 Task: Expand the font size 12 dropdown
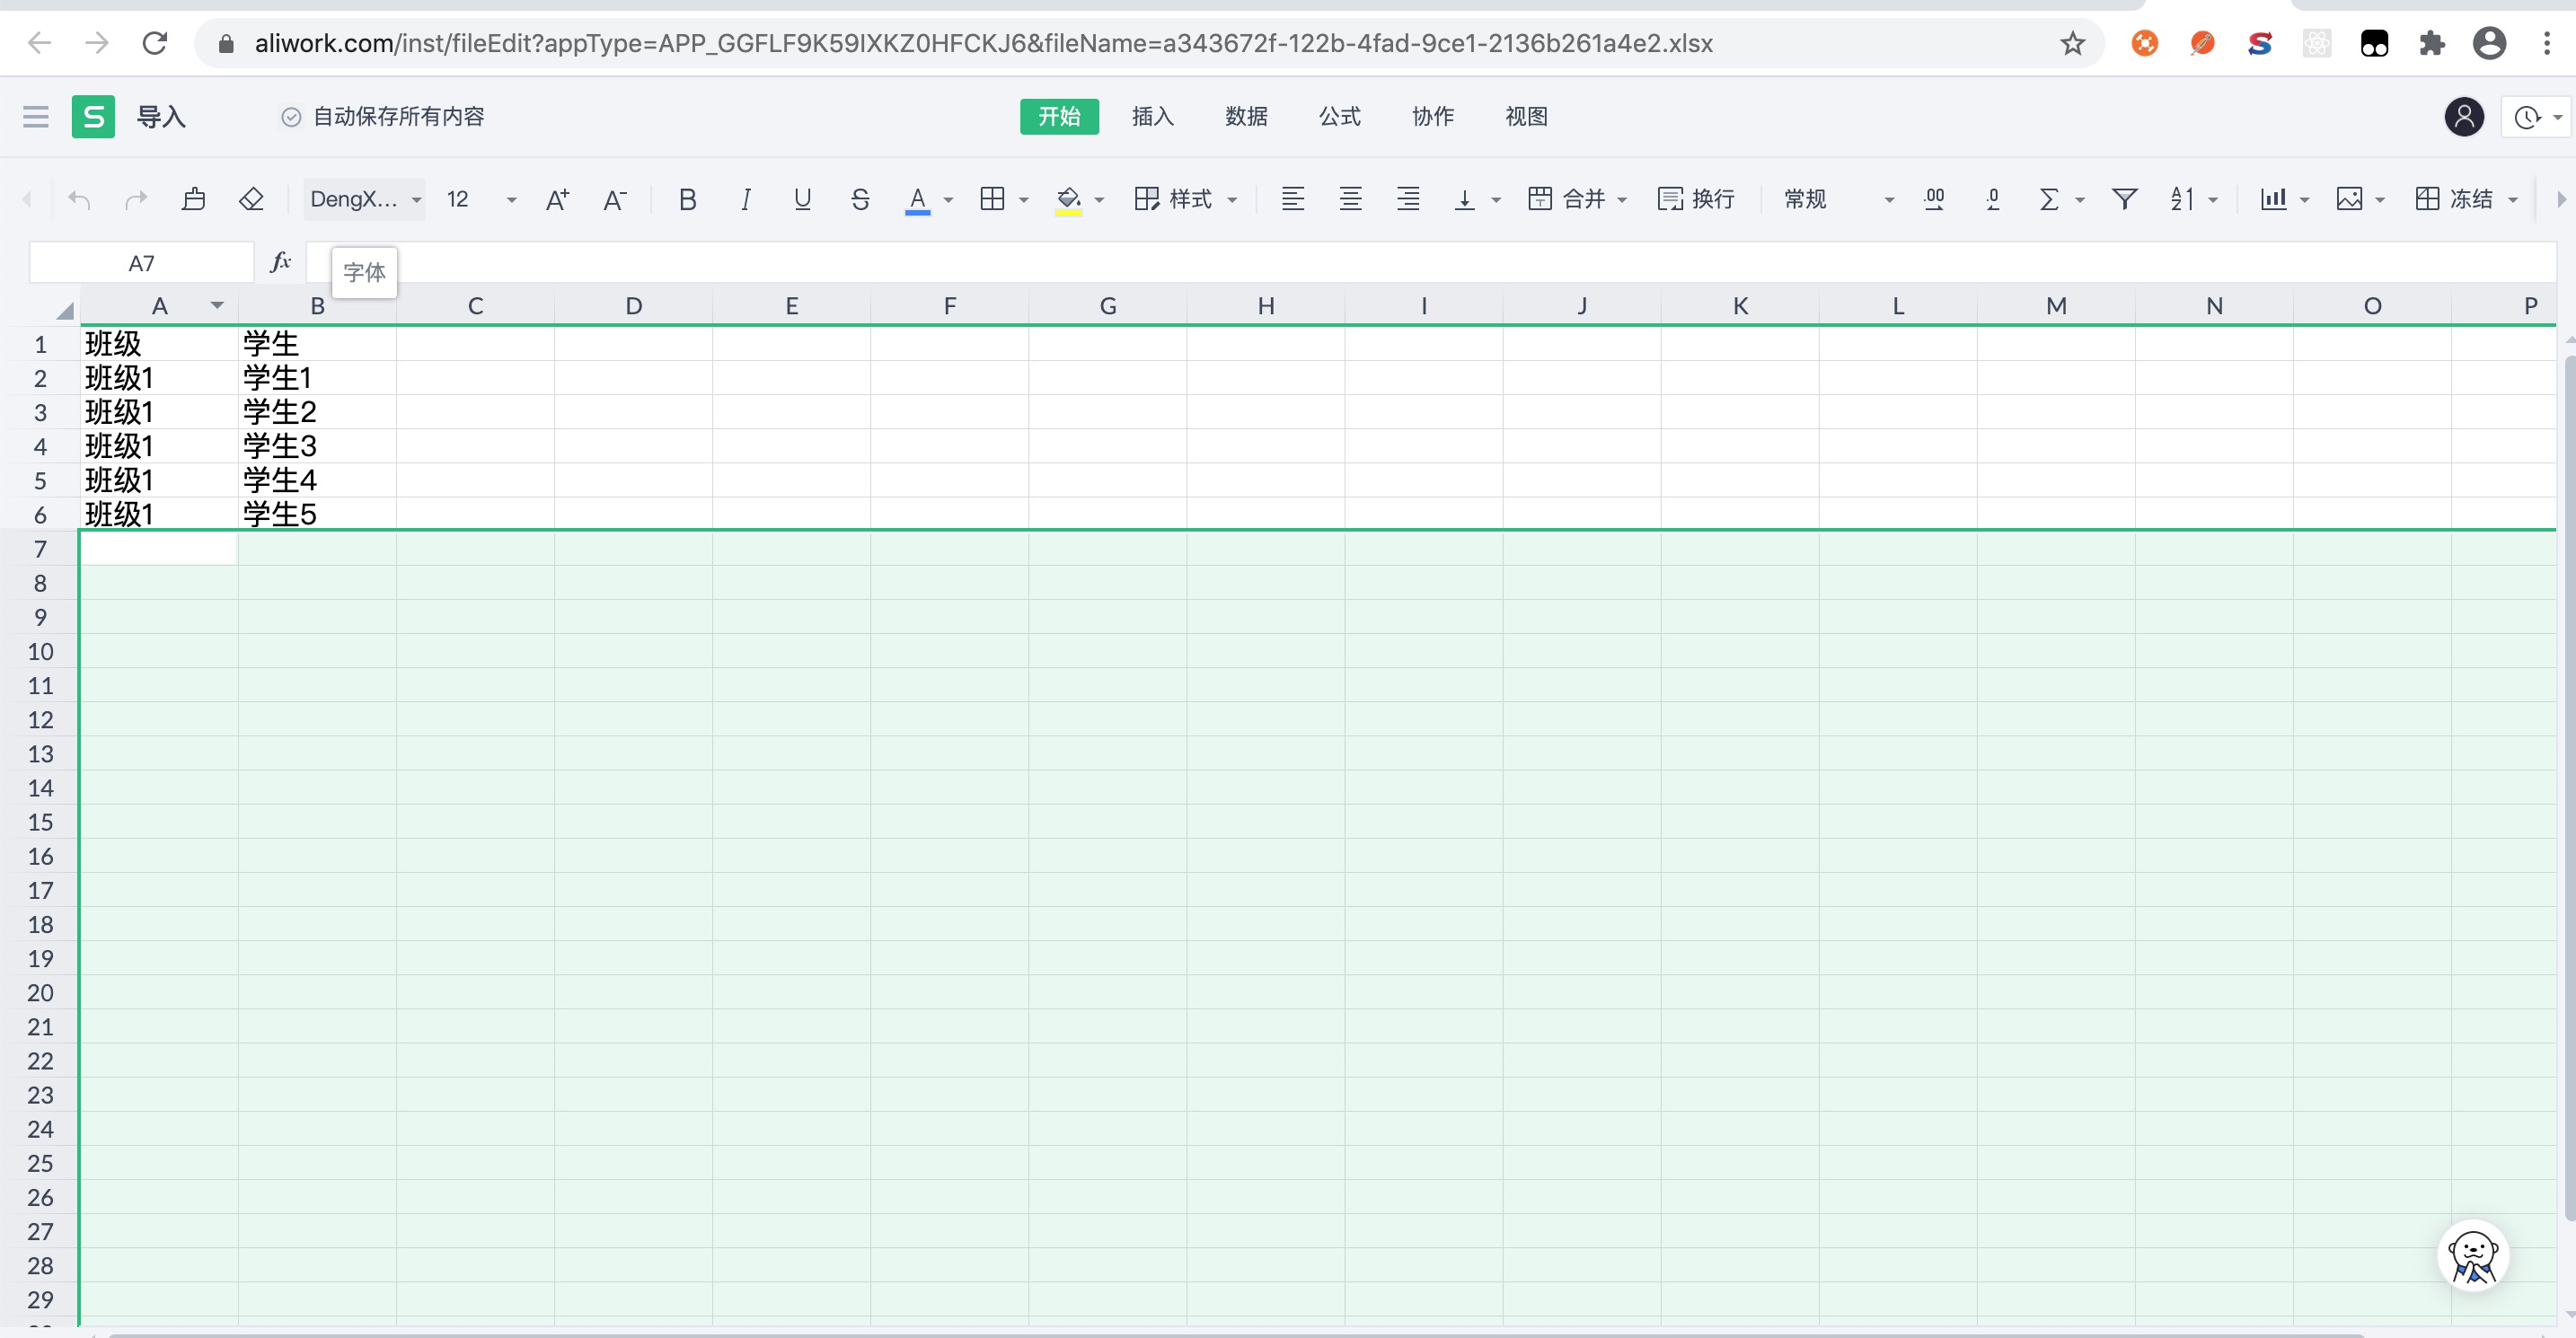[x=511, y=199]
